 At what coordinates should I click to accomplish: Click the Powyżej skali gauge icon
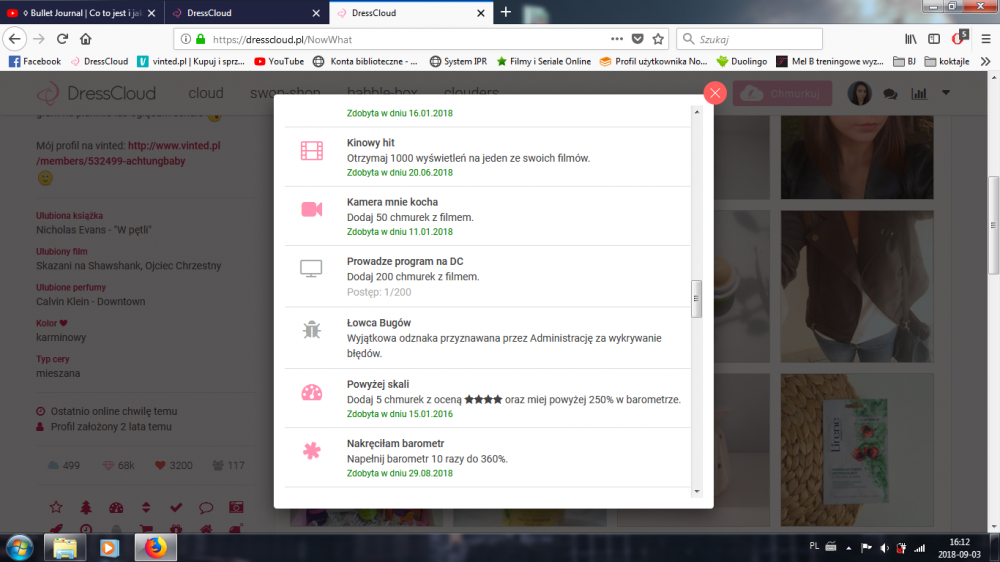point(312,392)
